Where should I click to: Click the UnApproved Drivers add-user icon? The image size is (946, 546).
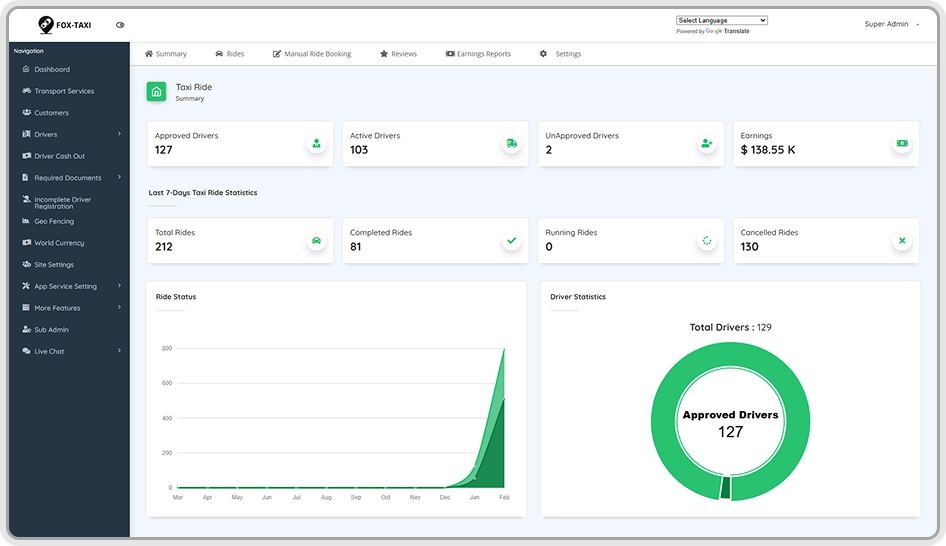point(706,144)
